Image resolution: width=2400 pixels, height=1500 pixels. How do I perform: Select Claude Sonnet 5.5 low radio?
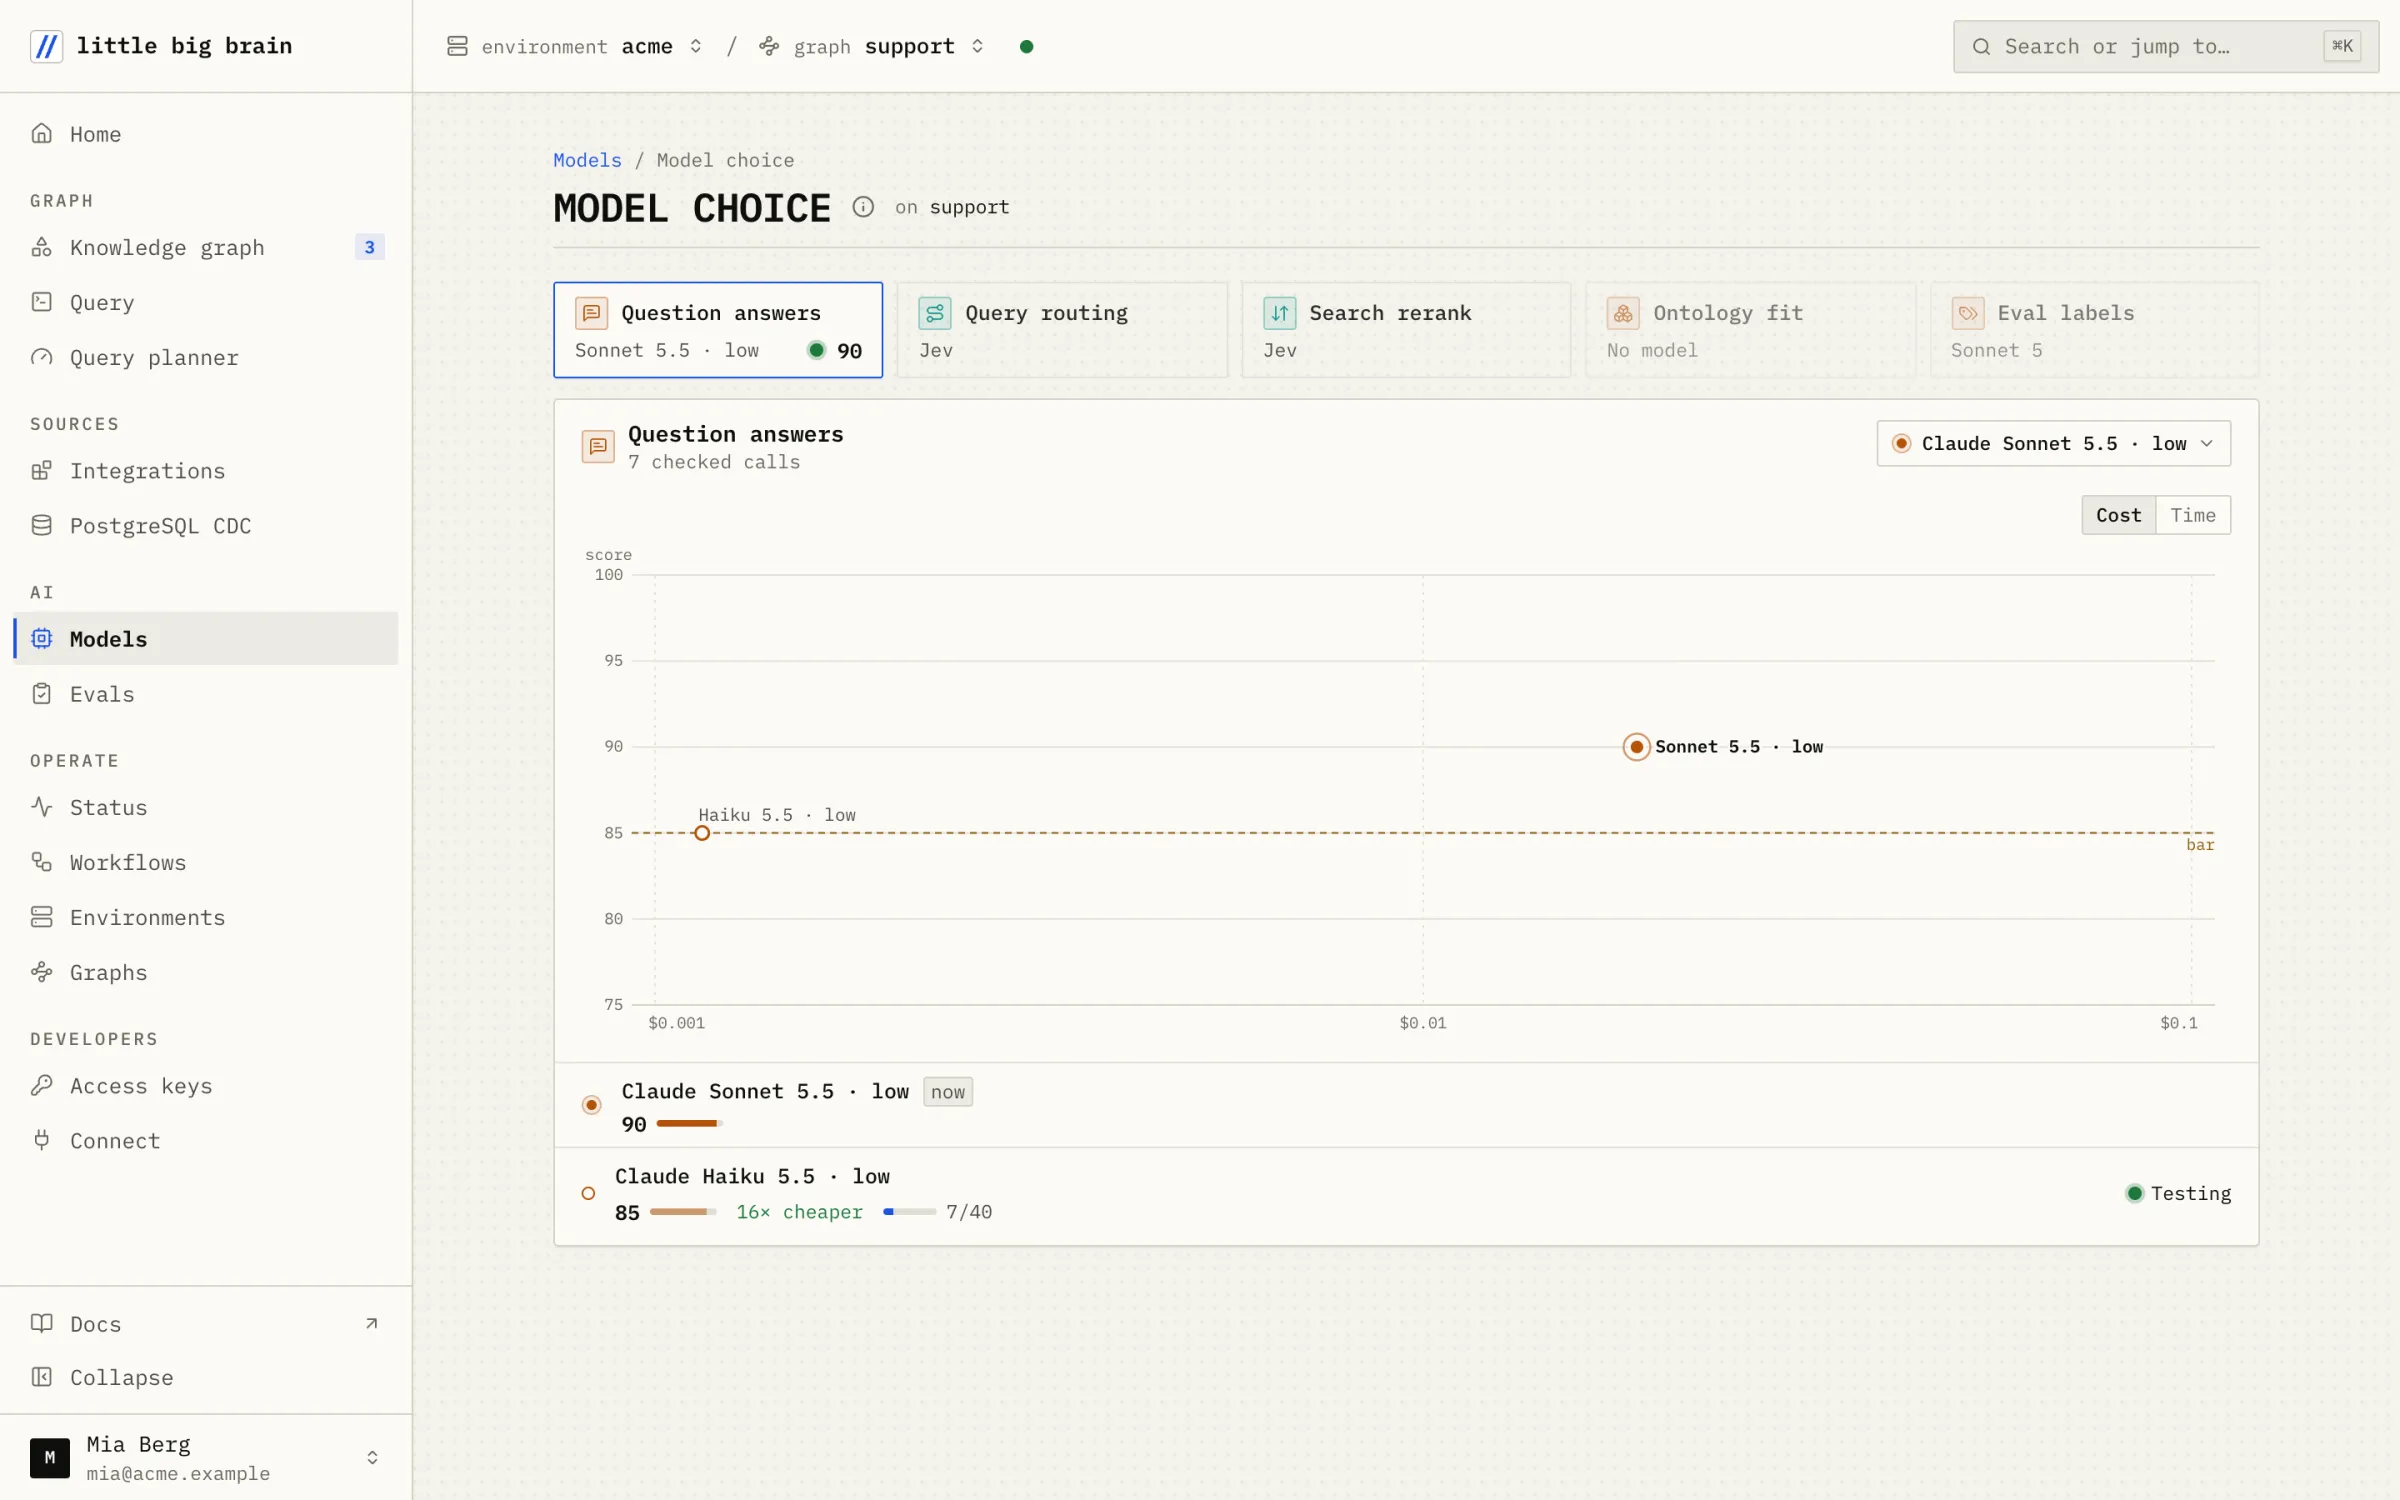click(x=591, y=1105)
